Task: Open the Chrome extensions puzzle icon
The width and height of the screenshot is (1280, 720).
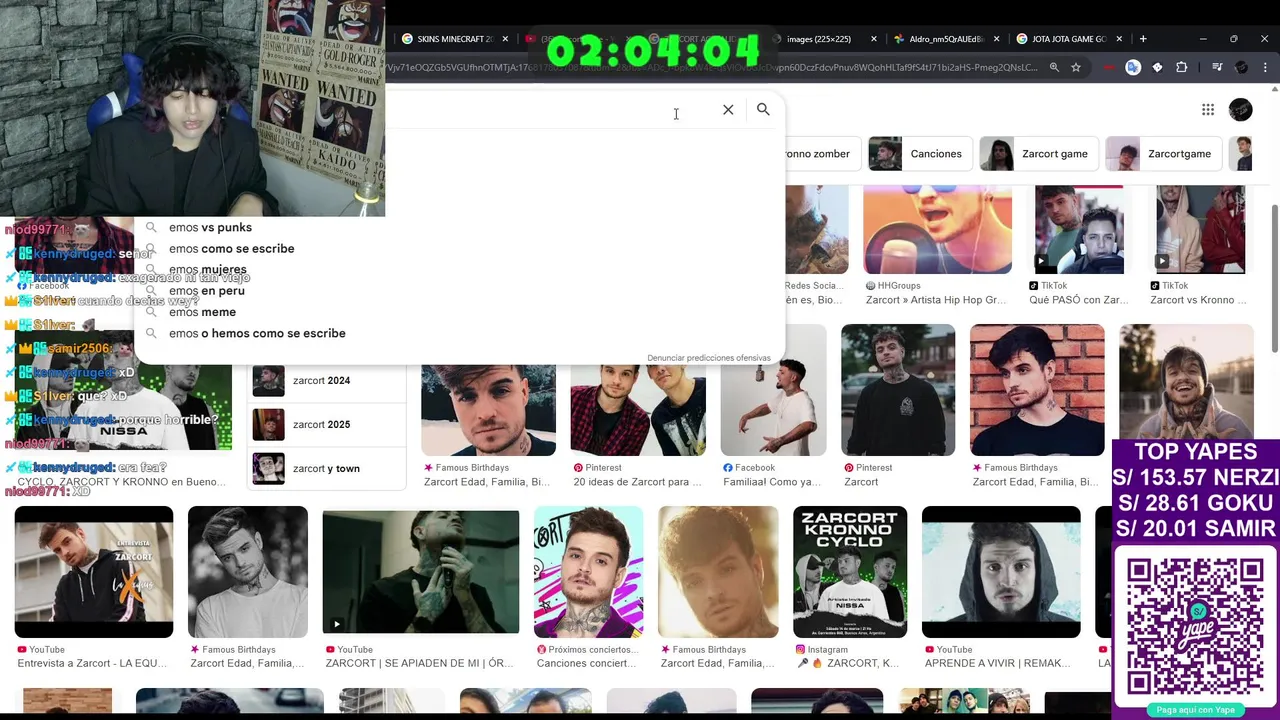Action: [1182, 67]
